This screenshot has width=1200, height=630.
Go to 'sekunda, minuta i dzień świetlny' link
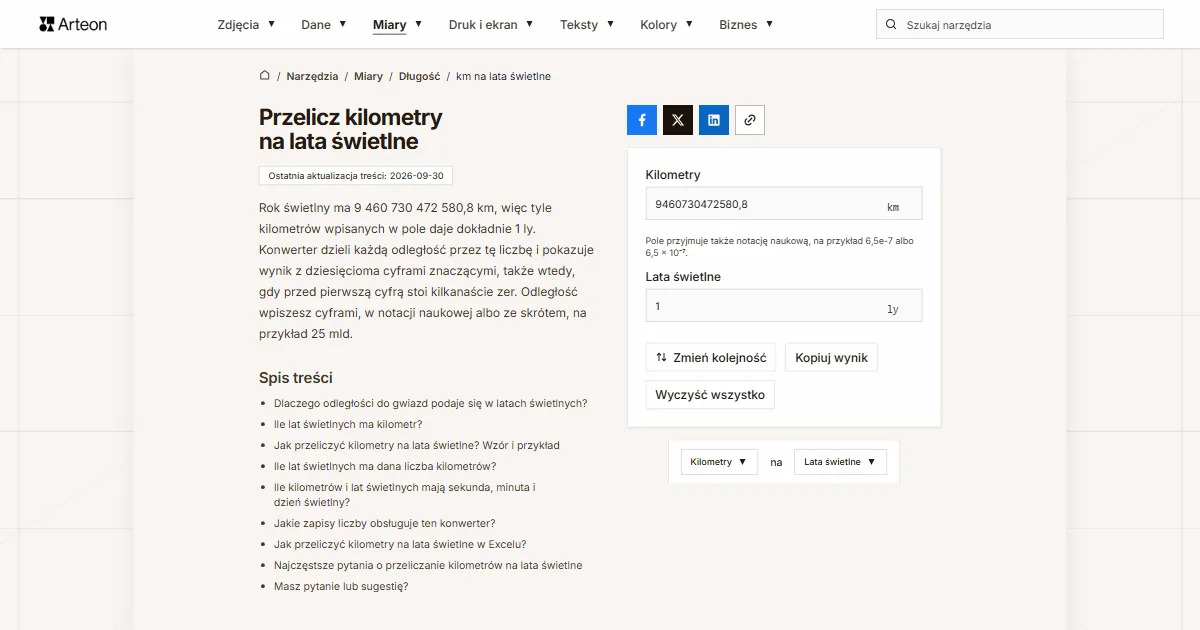[405, 495]
